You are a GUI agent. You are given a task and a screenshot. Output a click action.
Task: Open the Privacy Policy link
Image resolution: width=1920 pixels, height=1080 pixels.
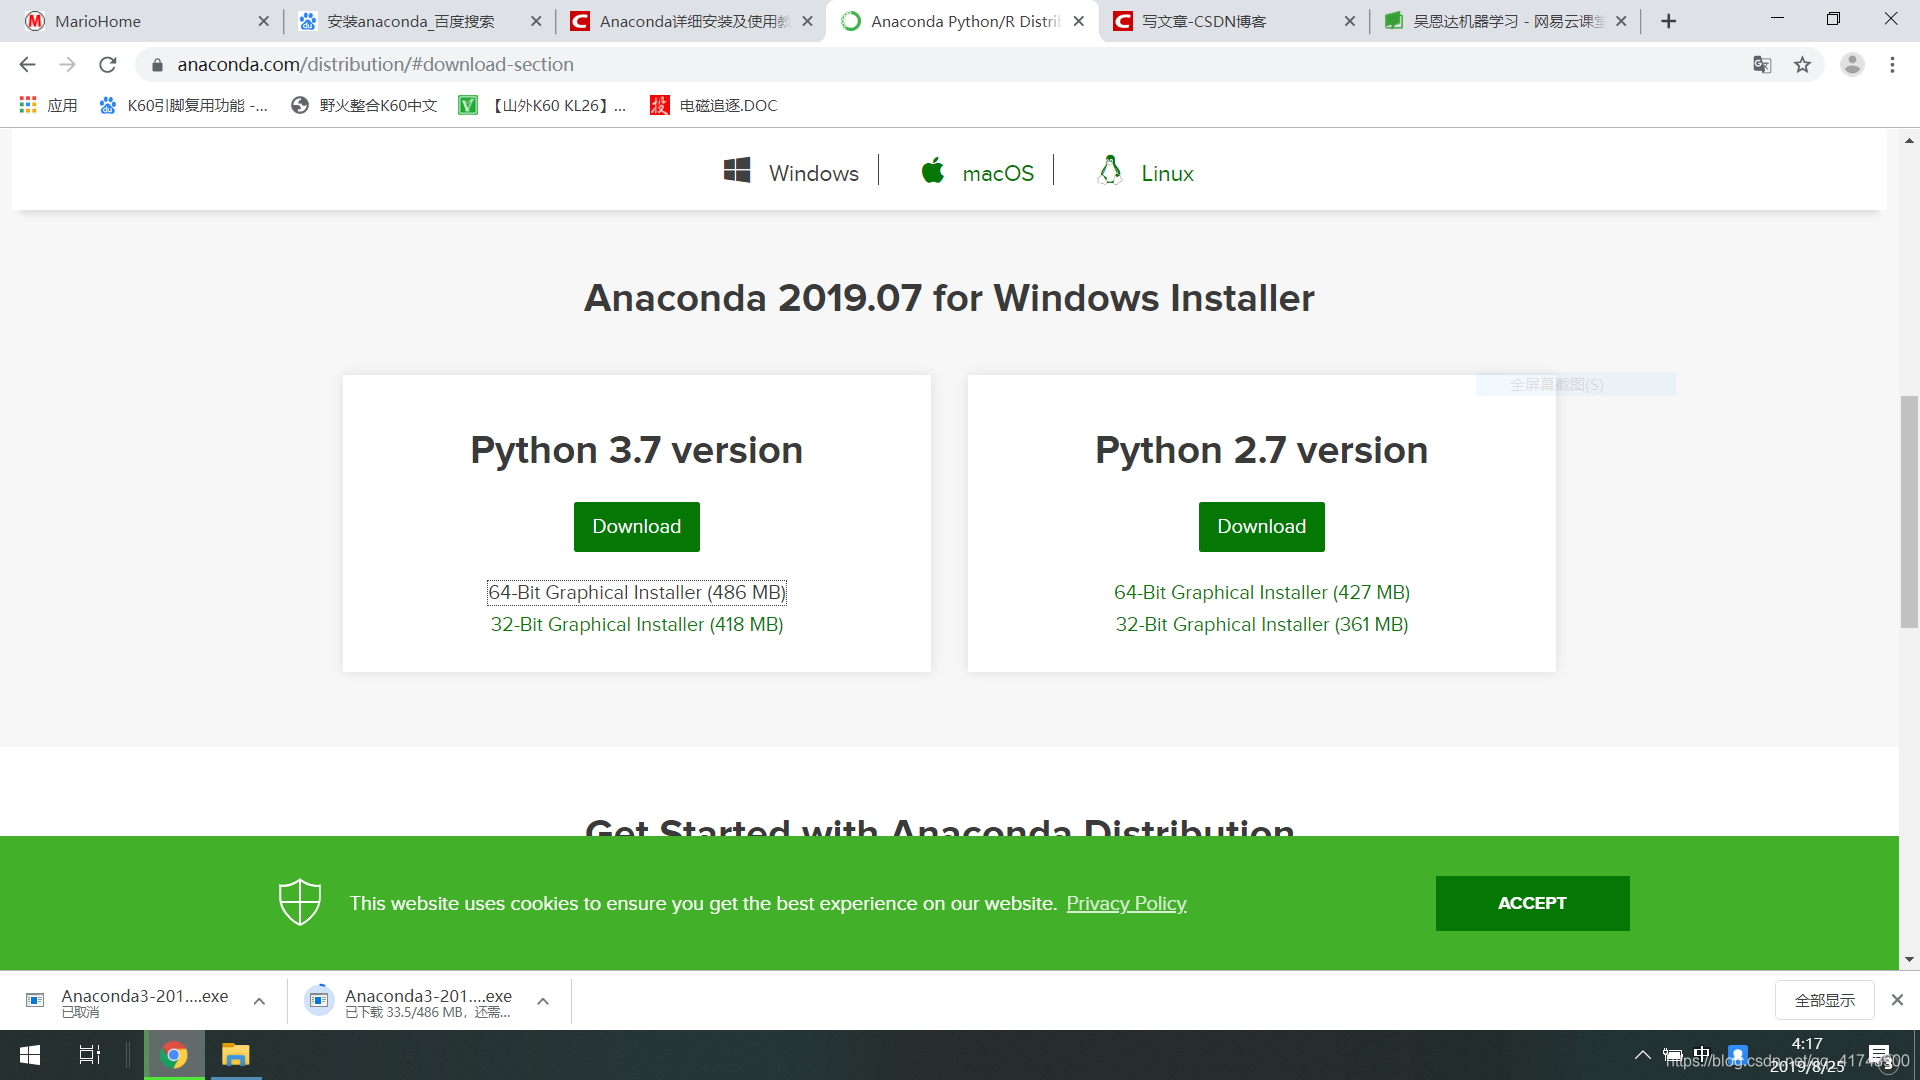pos(1126,903)
